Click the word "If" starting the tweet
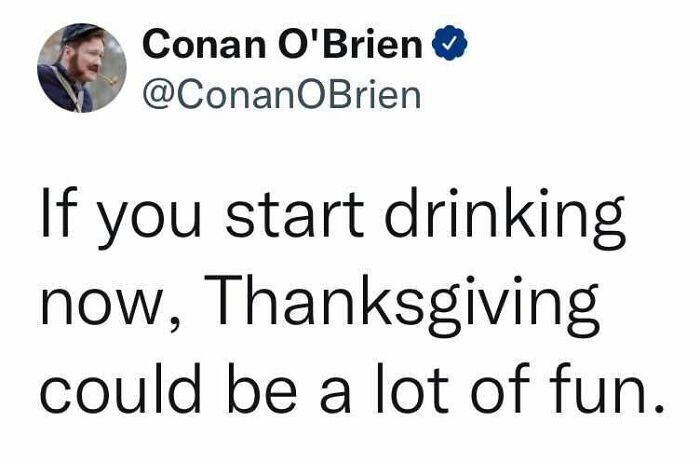 (57, 219)
